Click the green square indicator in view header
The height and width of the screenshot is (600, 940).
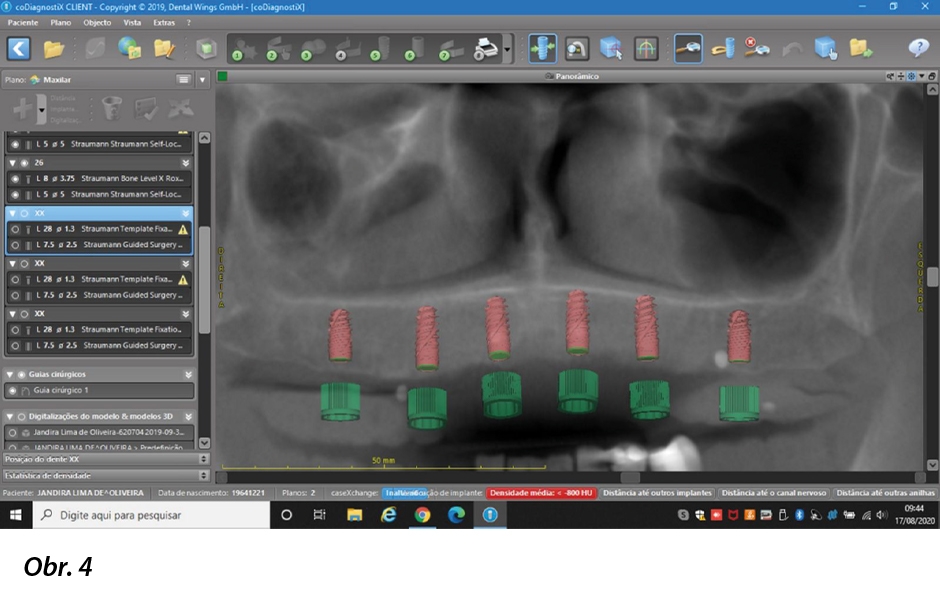tap(222, 76)
